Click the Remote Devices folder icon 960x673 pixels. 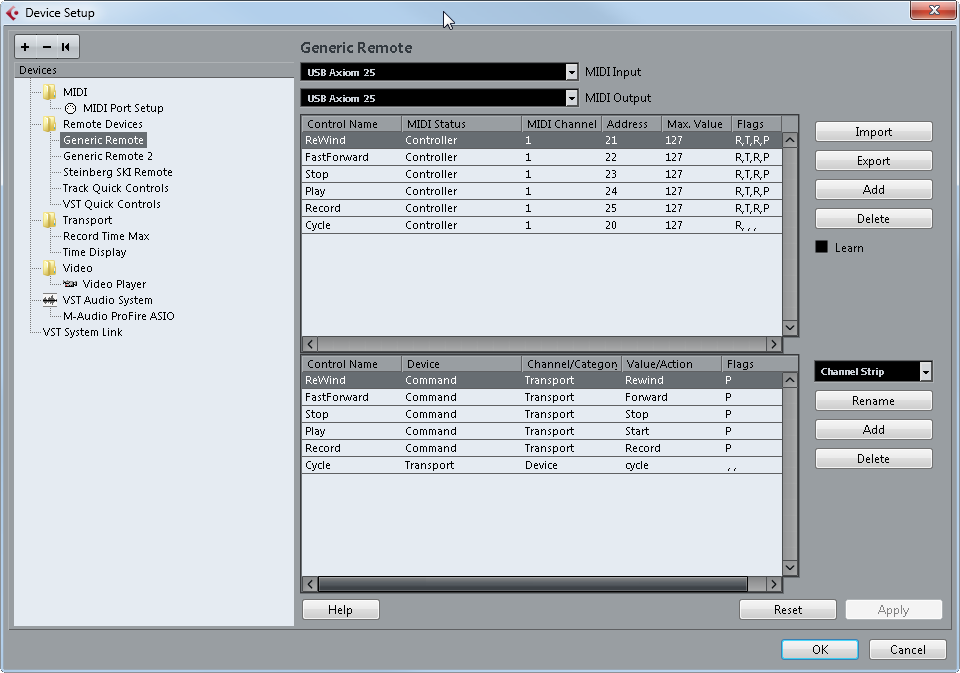click(50, 123)
